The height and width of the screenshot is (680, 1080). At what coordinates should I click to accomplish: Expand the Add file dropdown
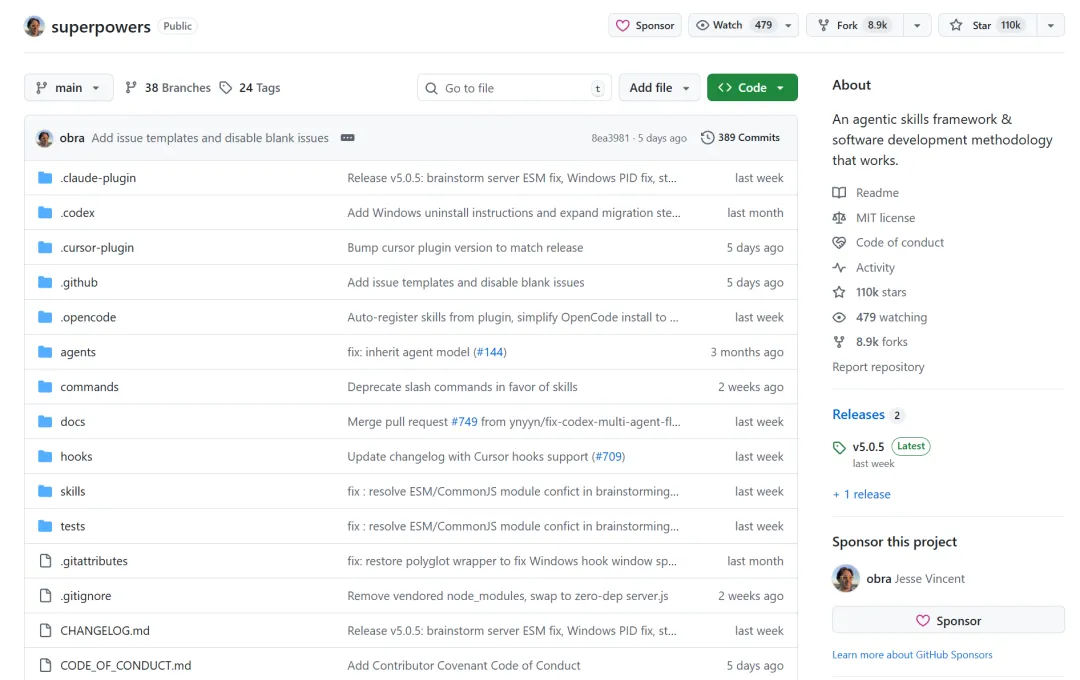[660, 88]
